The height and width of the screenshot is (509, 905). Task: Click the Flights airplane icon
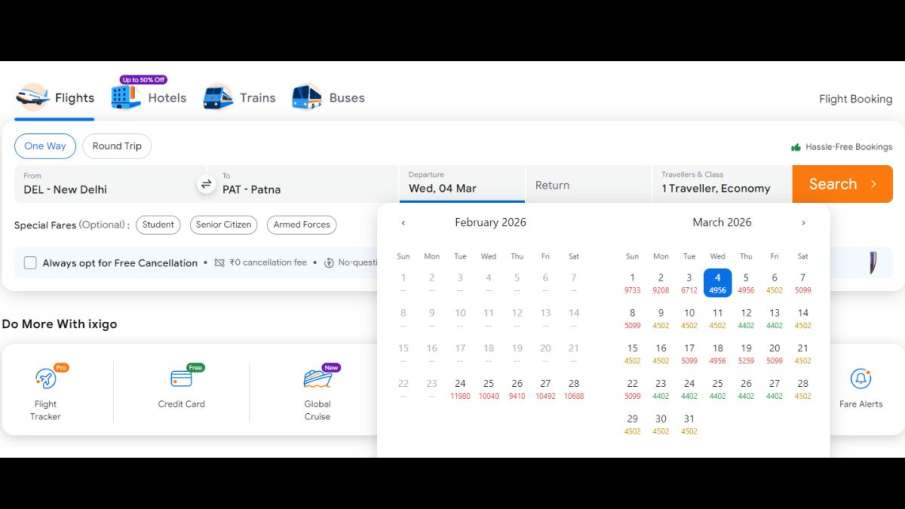pos(33,97)
